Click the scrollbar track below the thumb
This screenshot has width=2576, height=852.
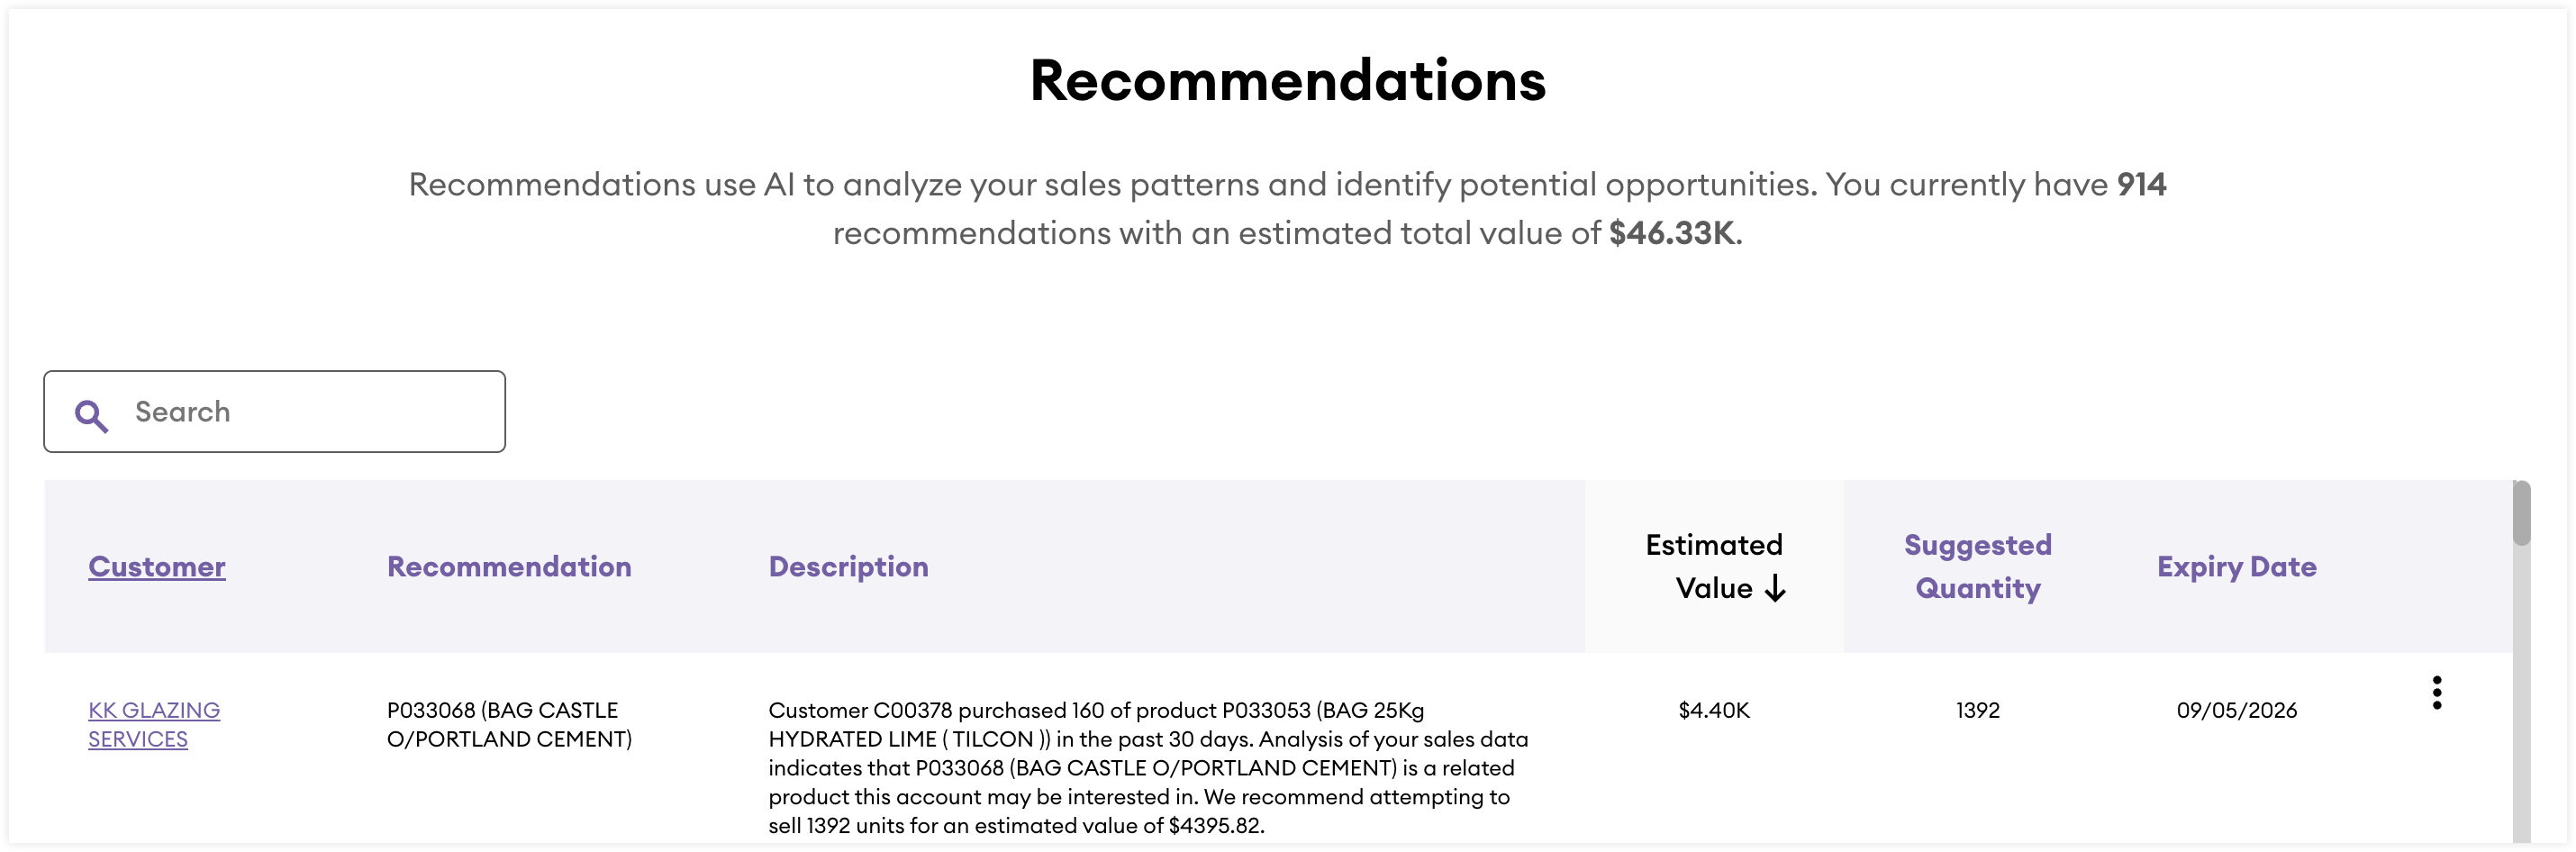pyautogui.click(x=2521, y=700)
